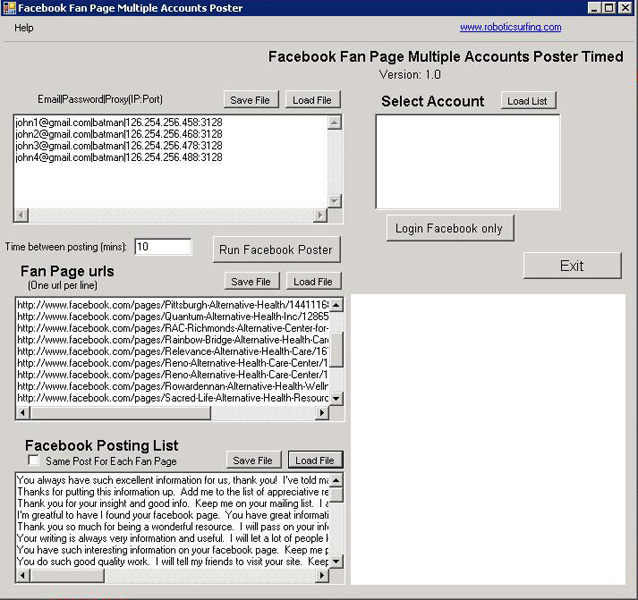Click the RAC-Richmonds-Alternative-Center url line
Viewport: 638px width, 600px height.
tap(173, 328)
